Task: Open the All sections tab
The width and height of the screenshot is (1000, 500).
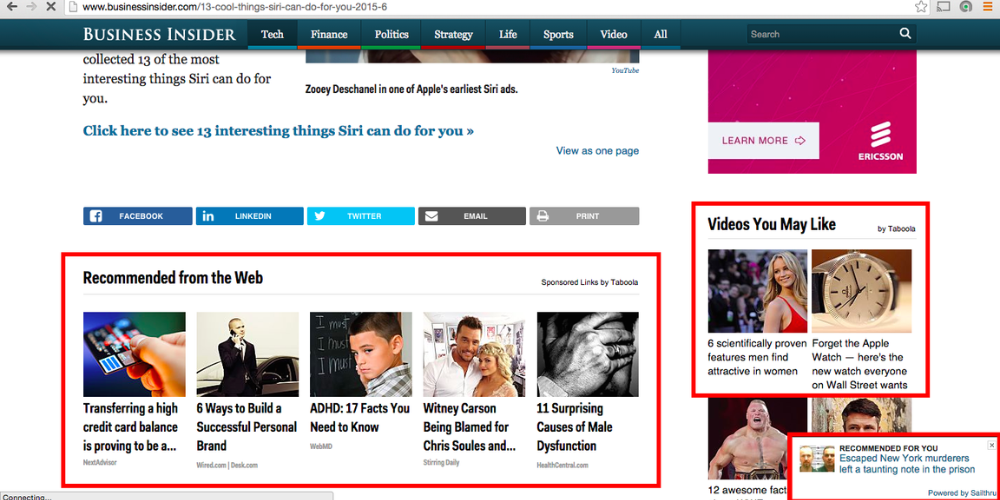Action: pyautogui.click(x=661, y=34)
